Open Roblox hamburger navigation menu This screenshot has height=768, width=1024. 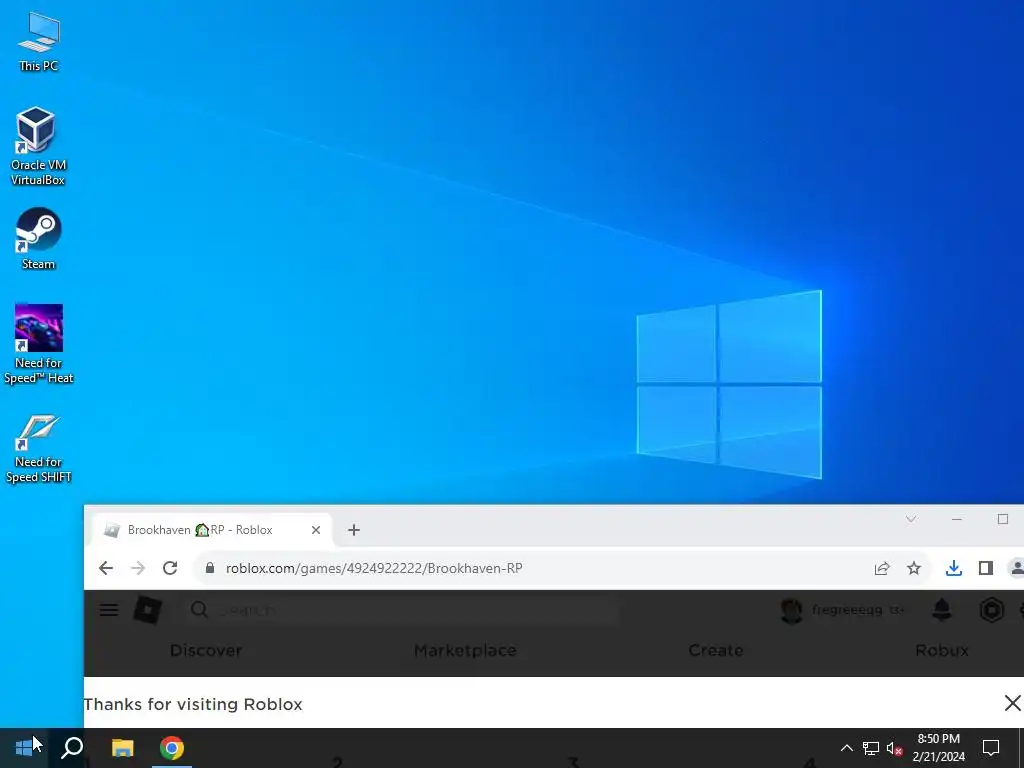coord(109,610)
